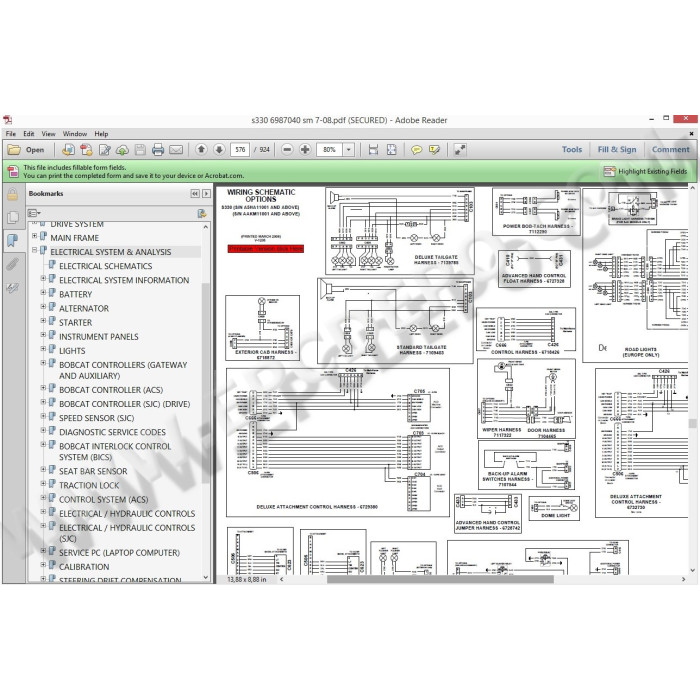This screenshot has width=700, height=700.
Task: Click the Save floppy disk icon
Action: pos(140,150)
